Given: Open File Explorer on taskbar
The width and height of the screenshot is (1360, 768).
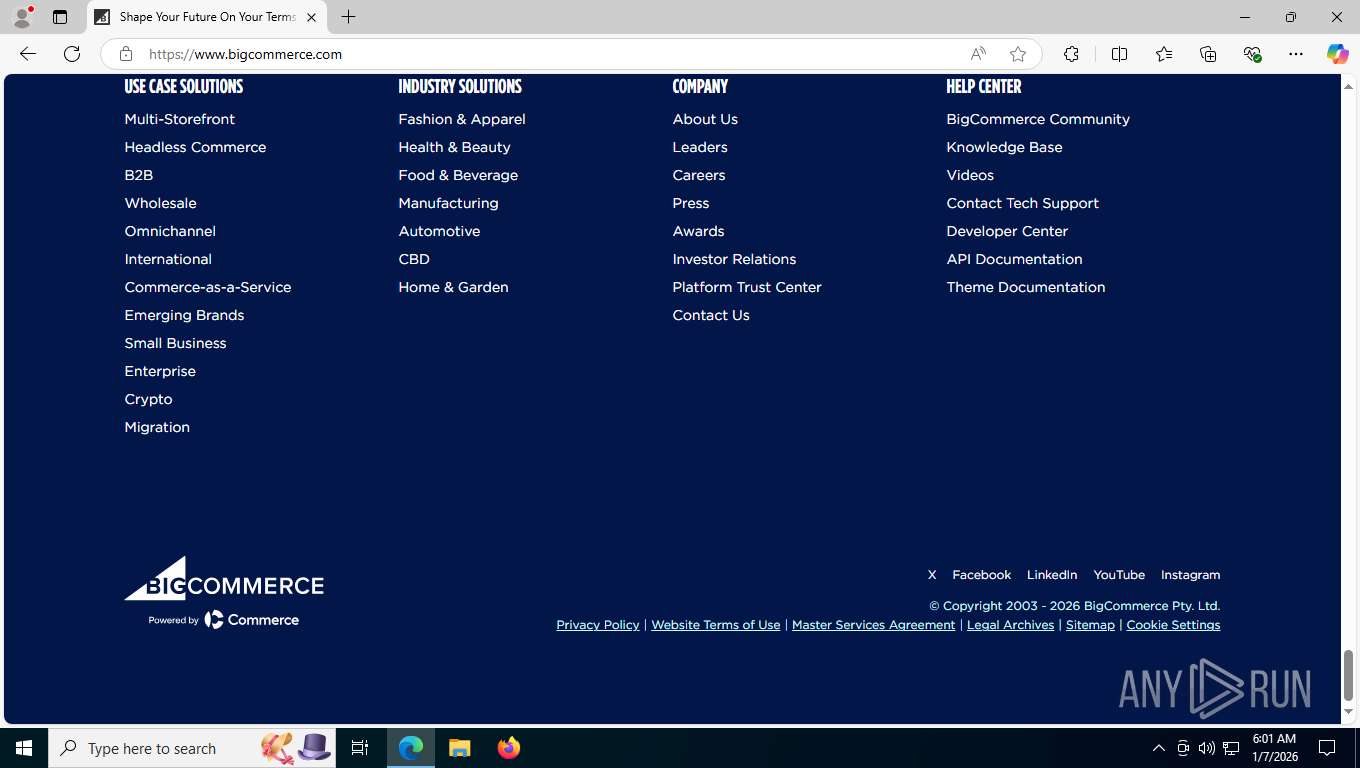Looking at the screenshot, I should pos(460,748).
